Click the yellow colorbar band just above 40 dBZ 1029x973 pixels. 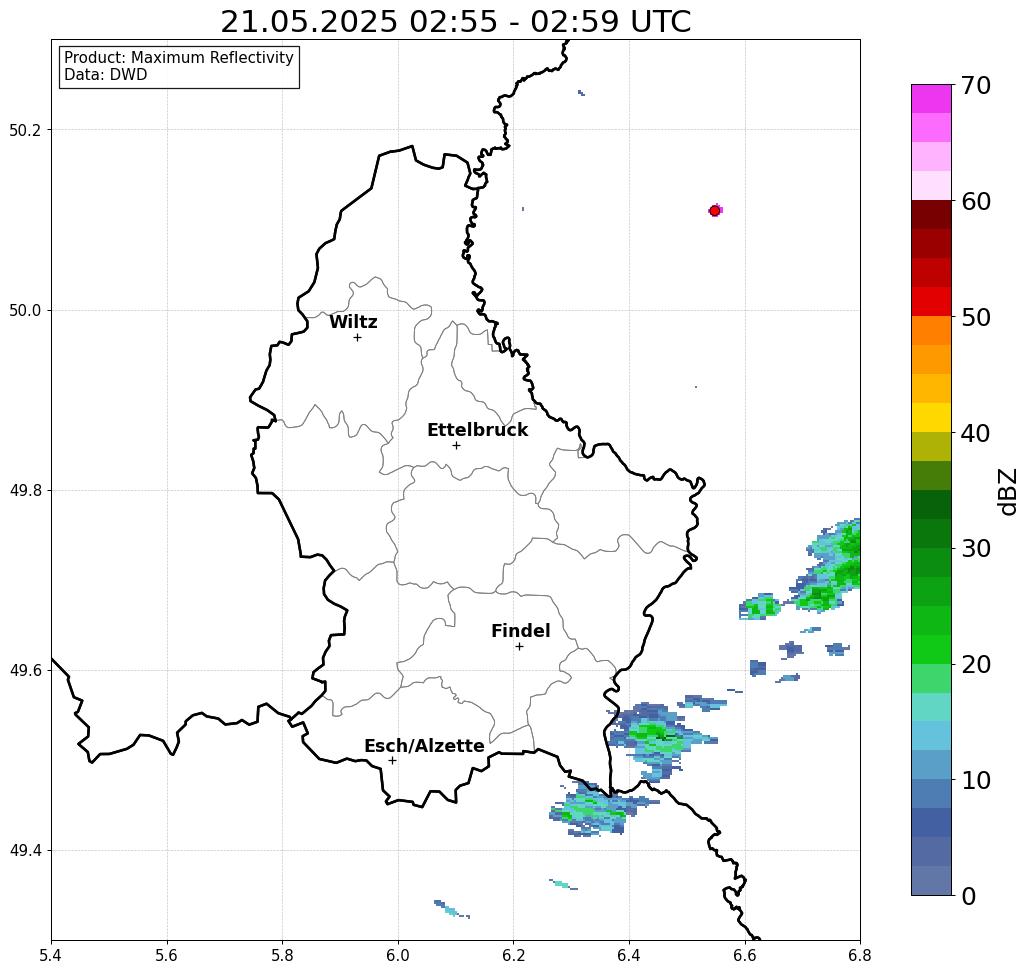tap(931, 417)
